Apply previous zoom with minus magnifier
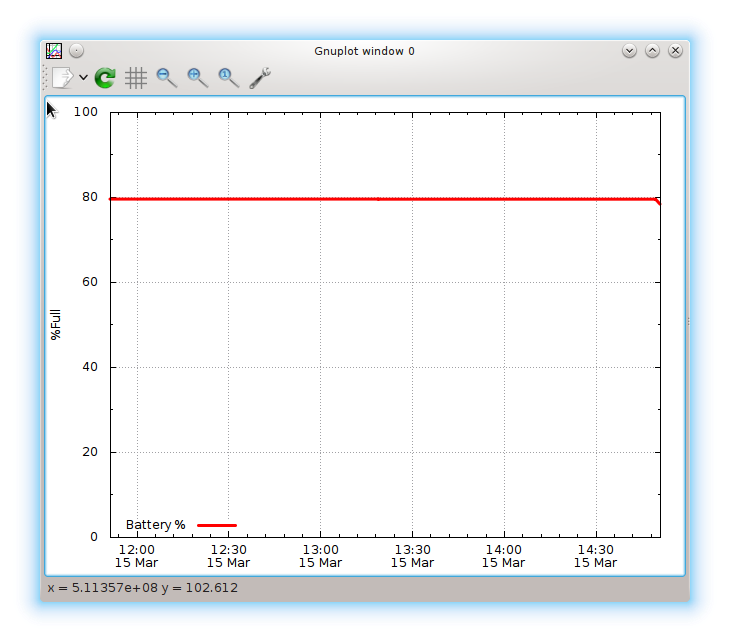 tap(167, 78)
